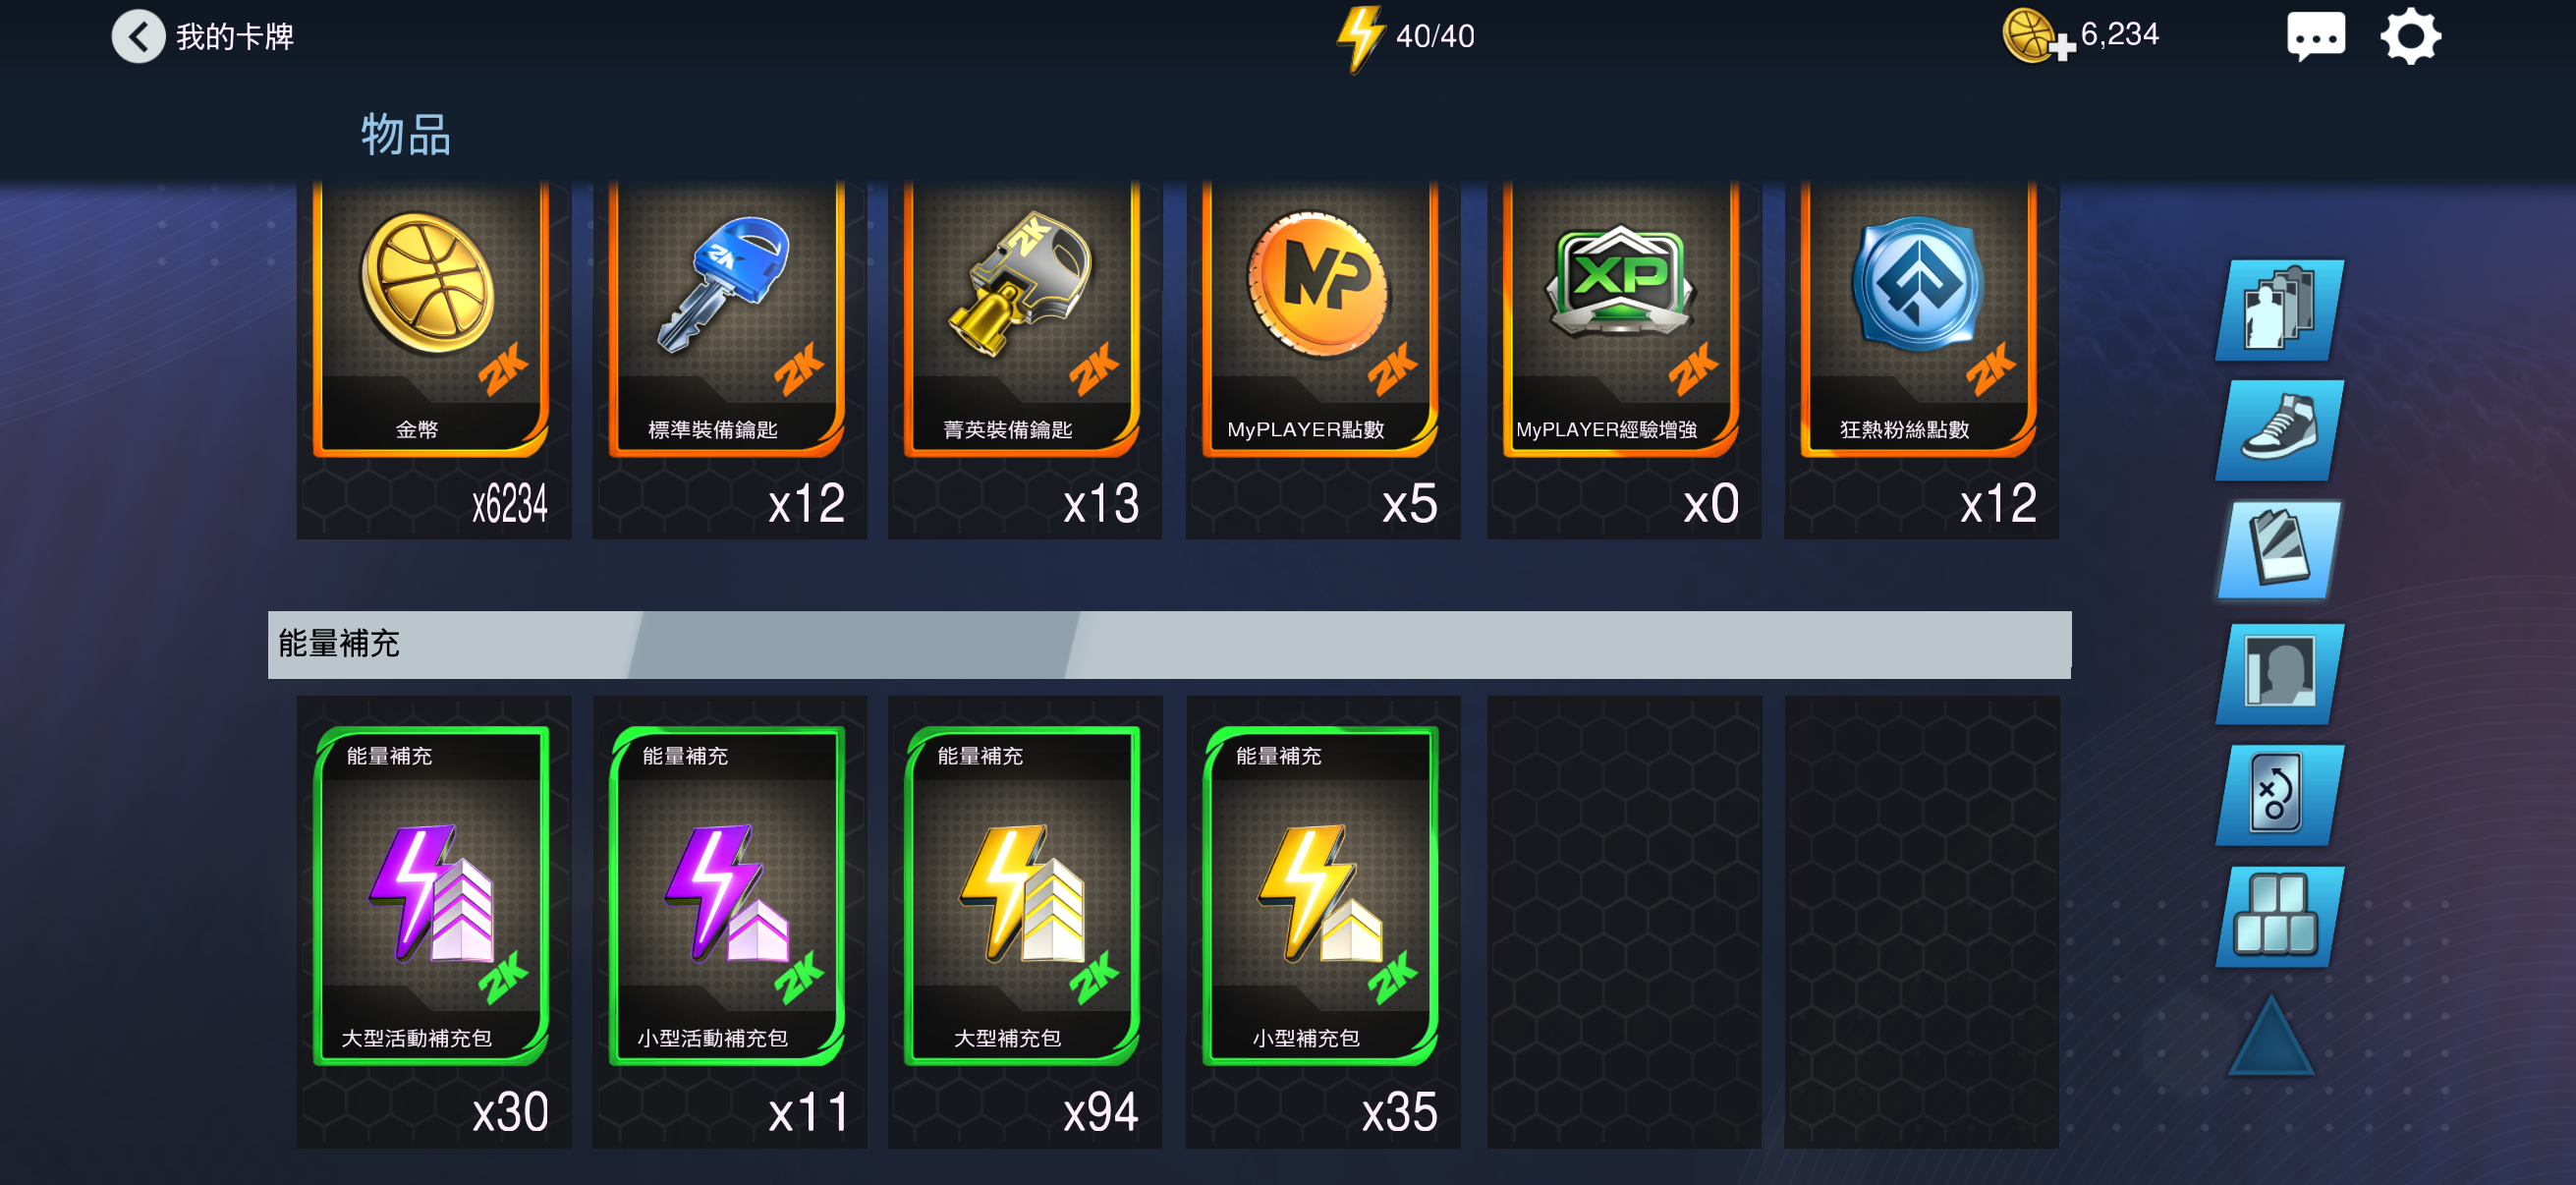Screen dimensions: 2576x1185
Task: Go back using the 我的卡牌 arrow
Action: click(x=138, y=37)
